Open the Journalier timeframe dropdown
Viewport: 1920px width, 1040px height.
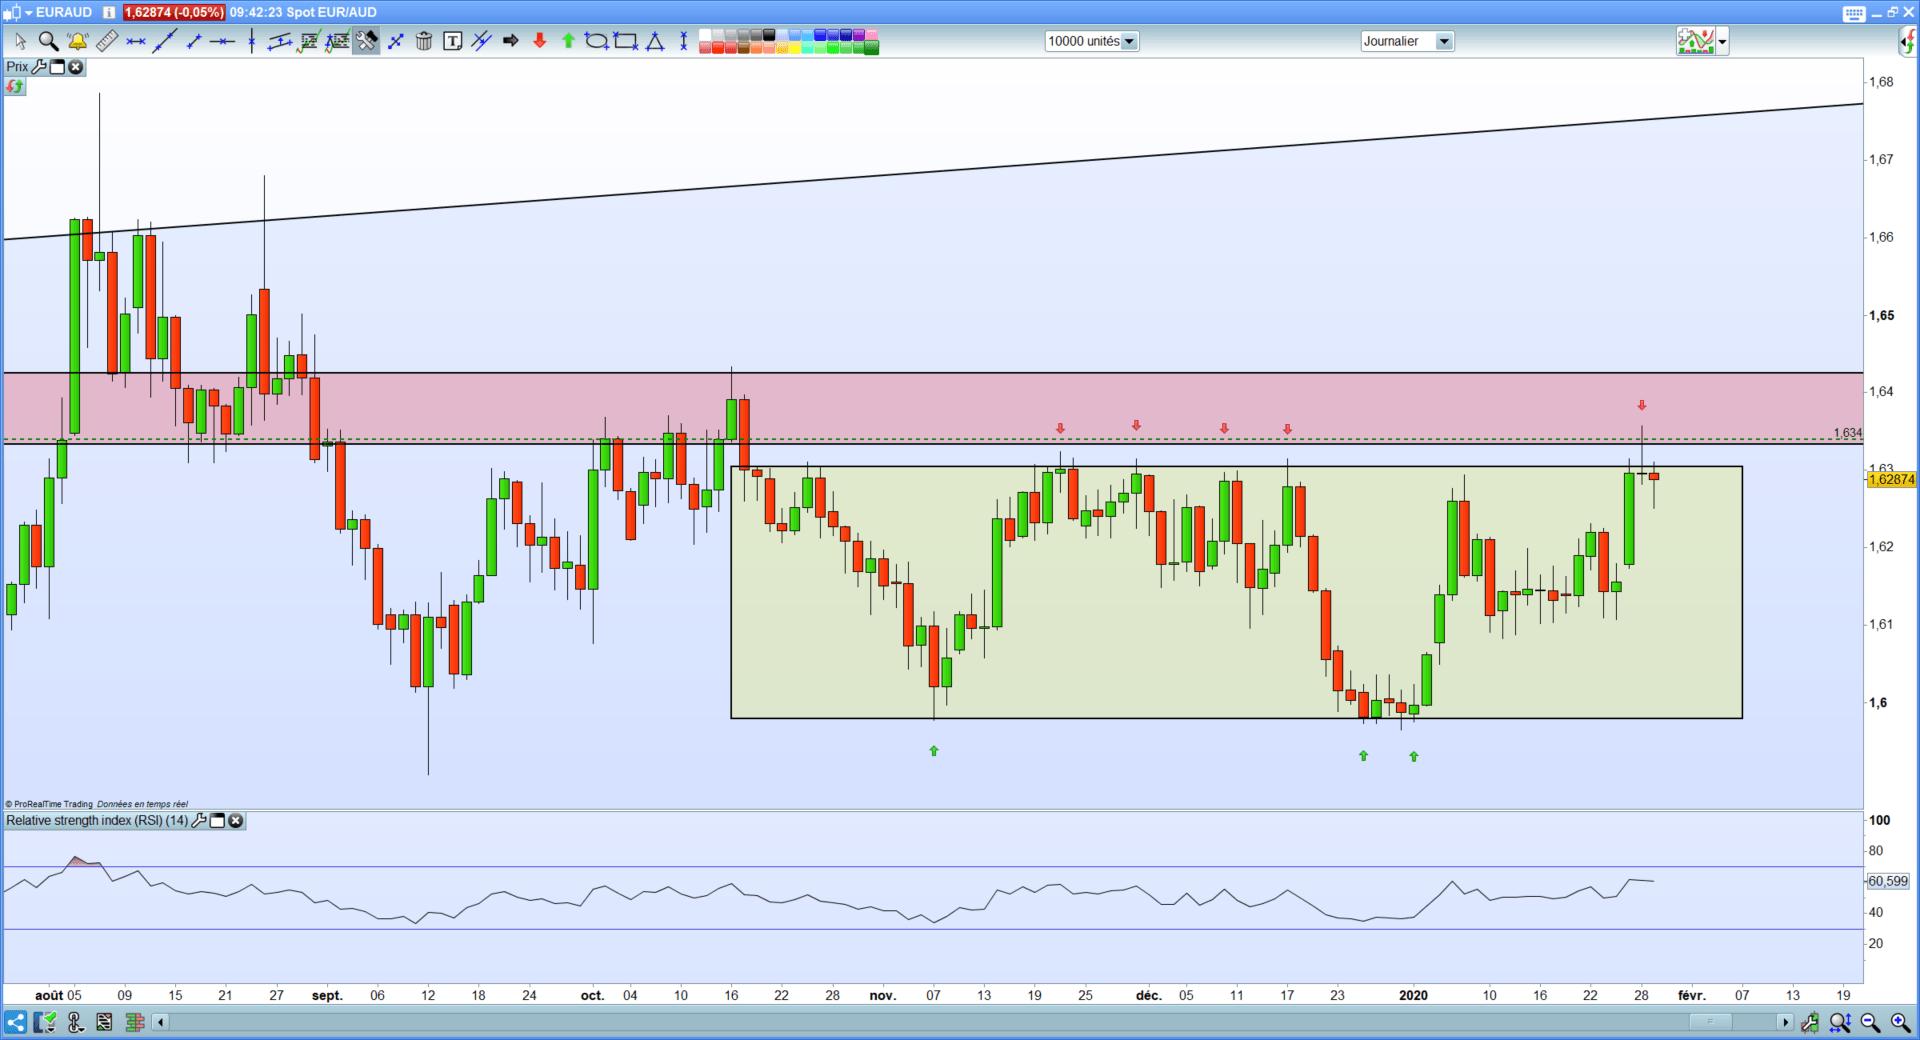[1444, 41]
